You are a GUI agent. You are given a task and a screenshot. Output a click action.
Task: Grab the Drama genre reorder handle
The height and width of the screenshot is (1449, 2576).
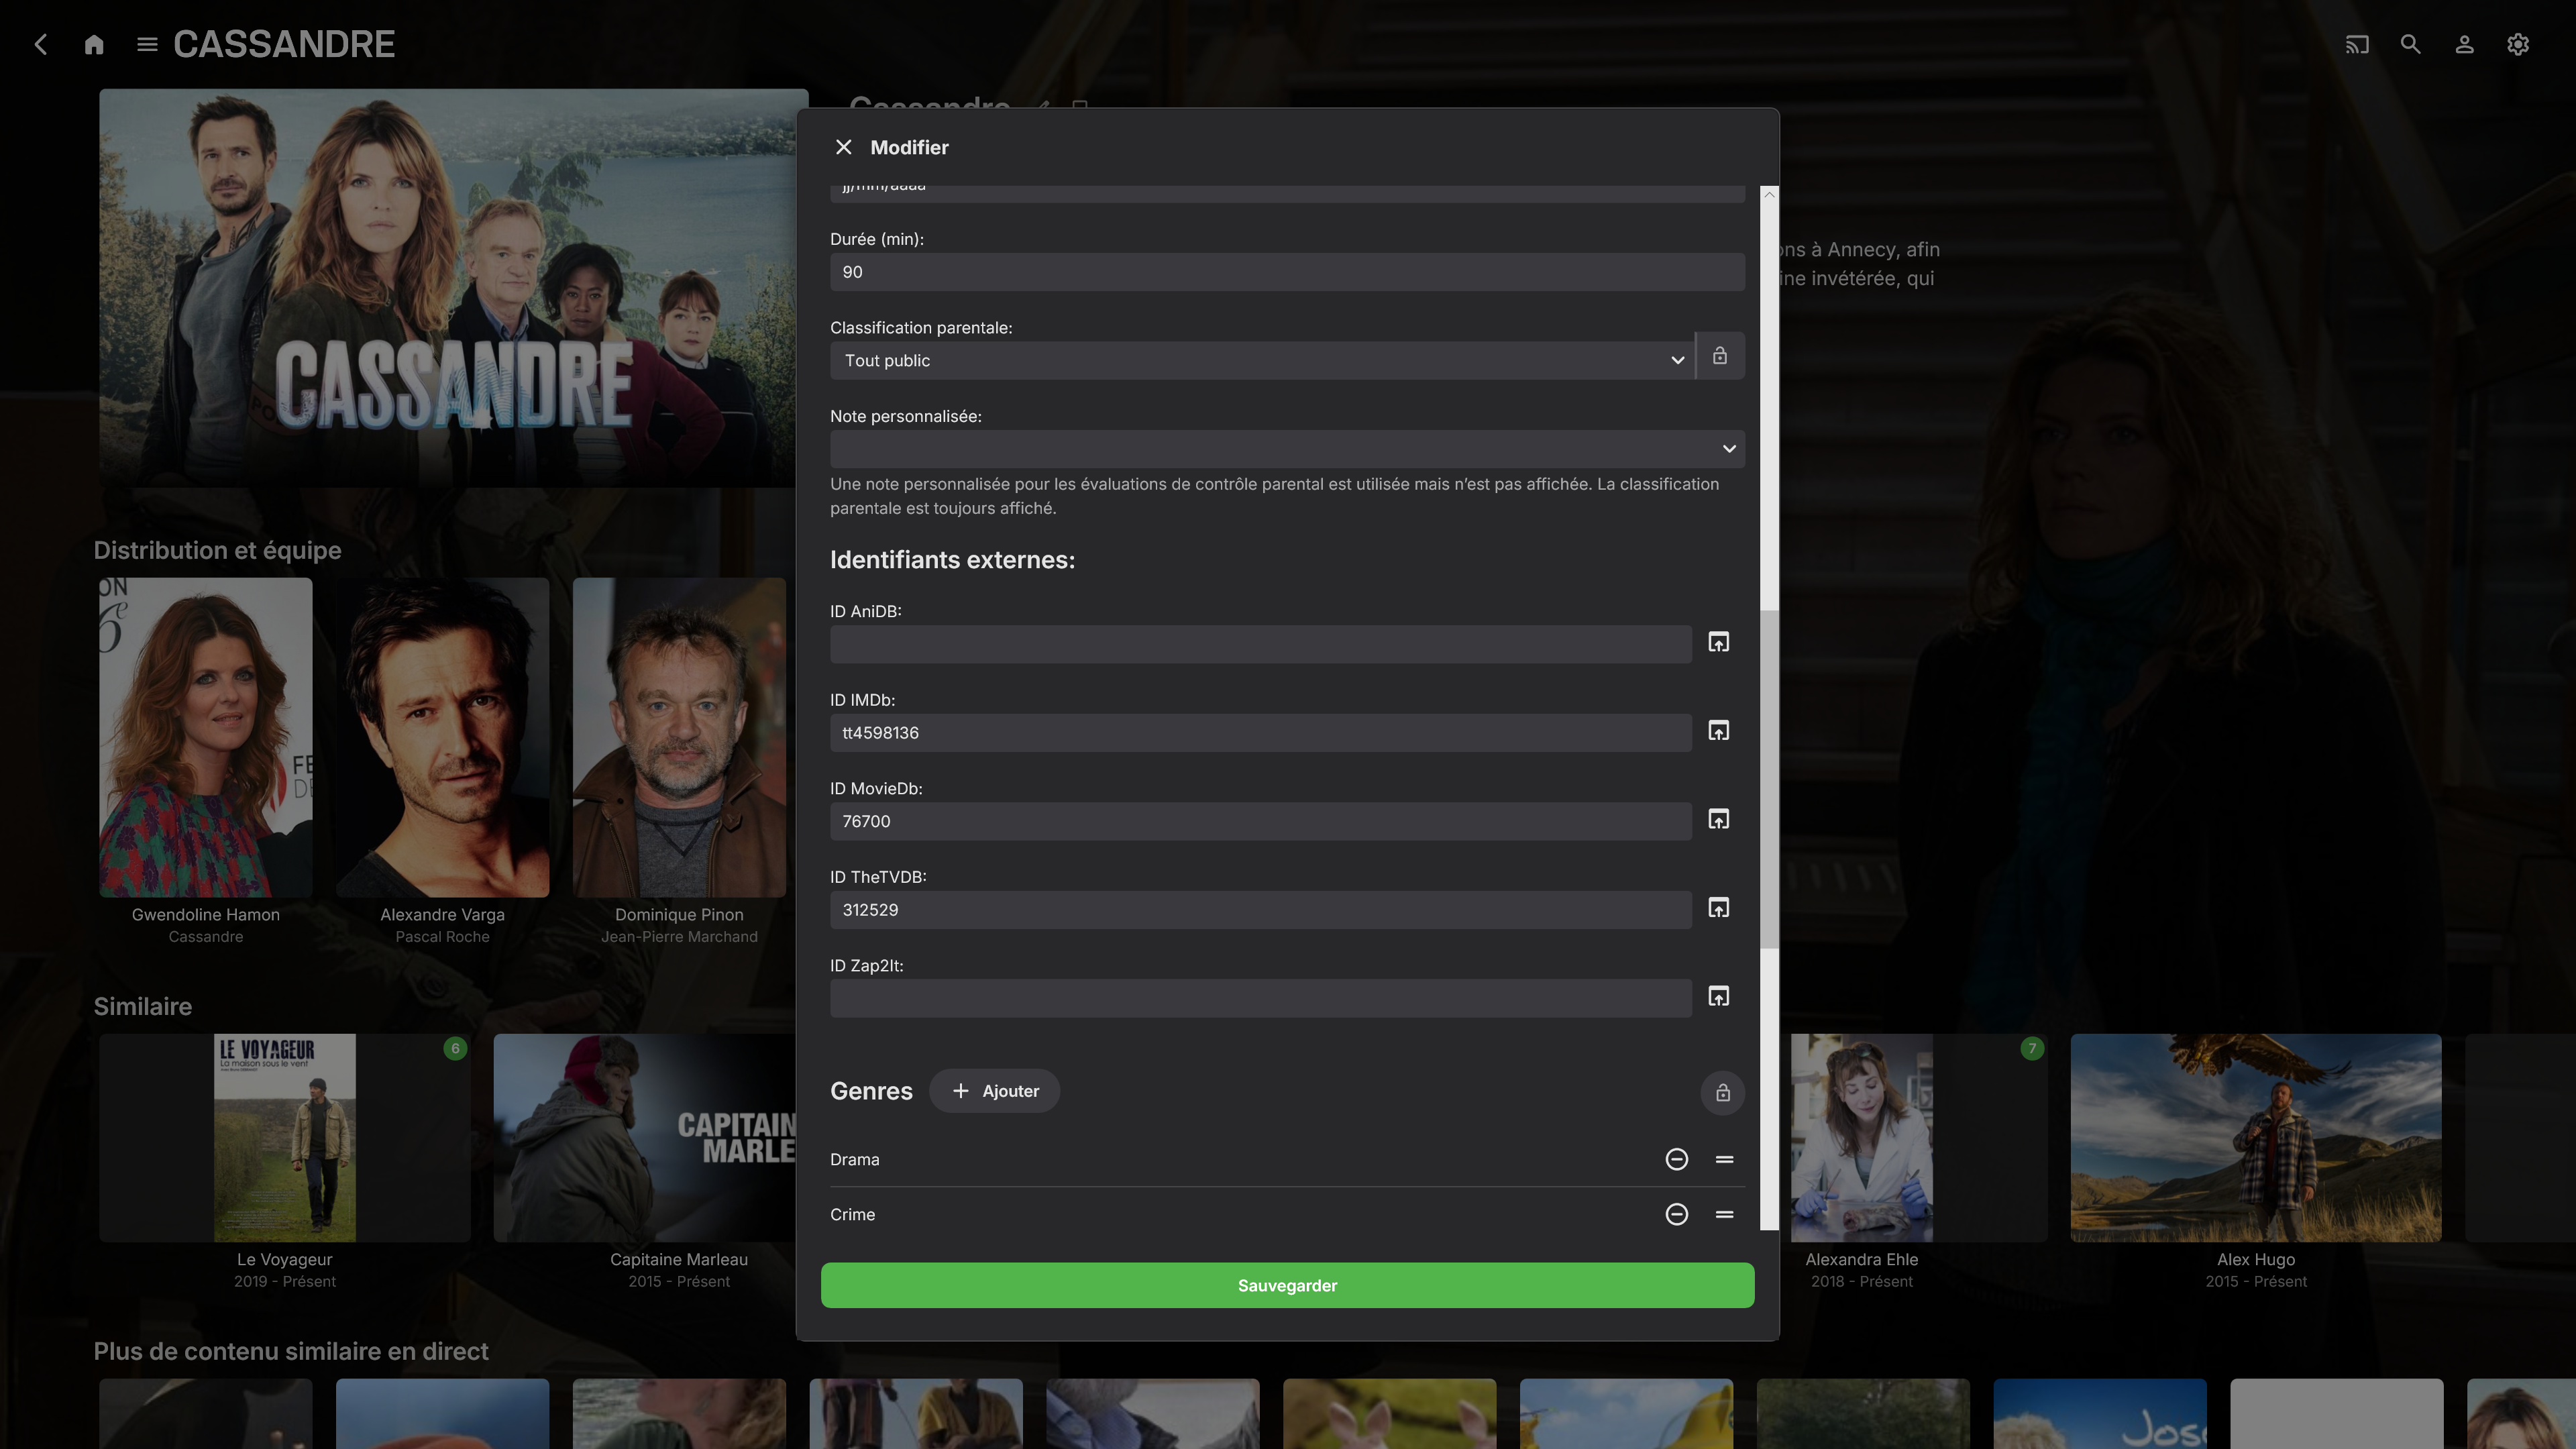pos(1724,1159)
